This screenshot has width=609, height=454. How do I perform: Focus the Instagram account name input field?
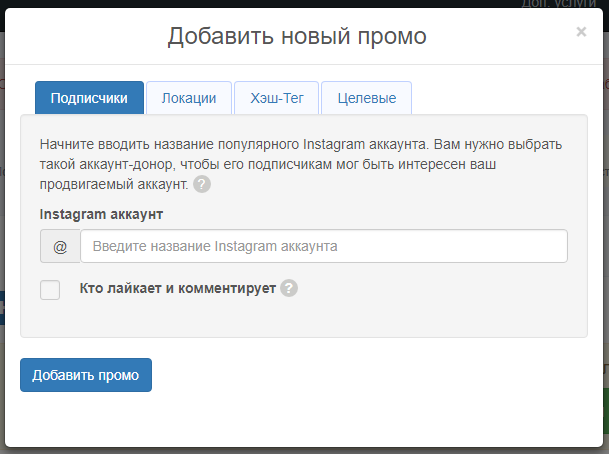coord(323,246)
